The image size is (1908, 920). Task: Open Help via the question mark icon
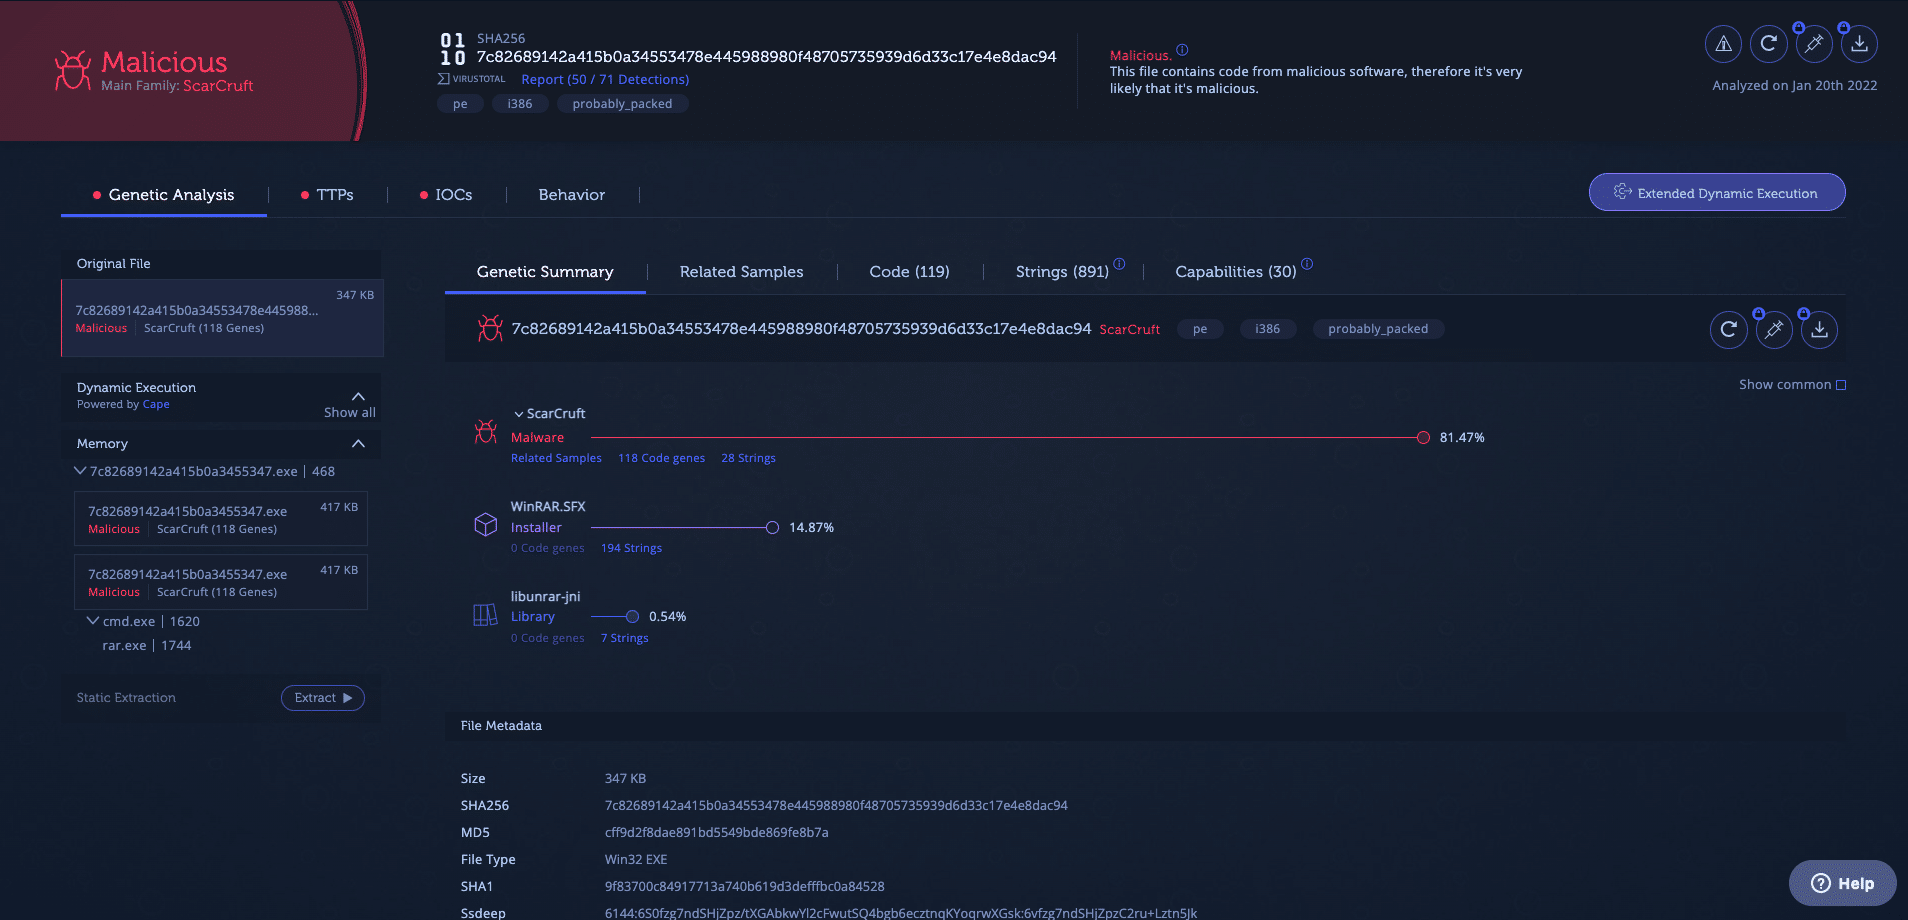(x=1822, y=883)
